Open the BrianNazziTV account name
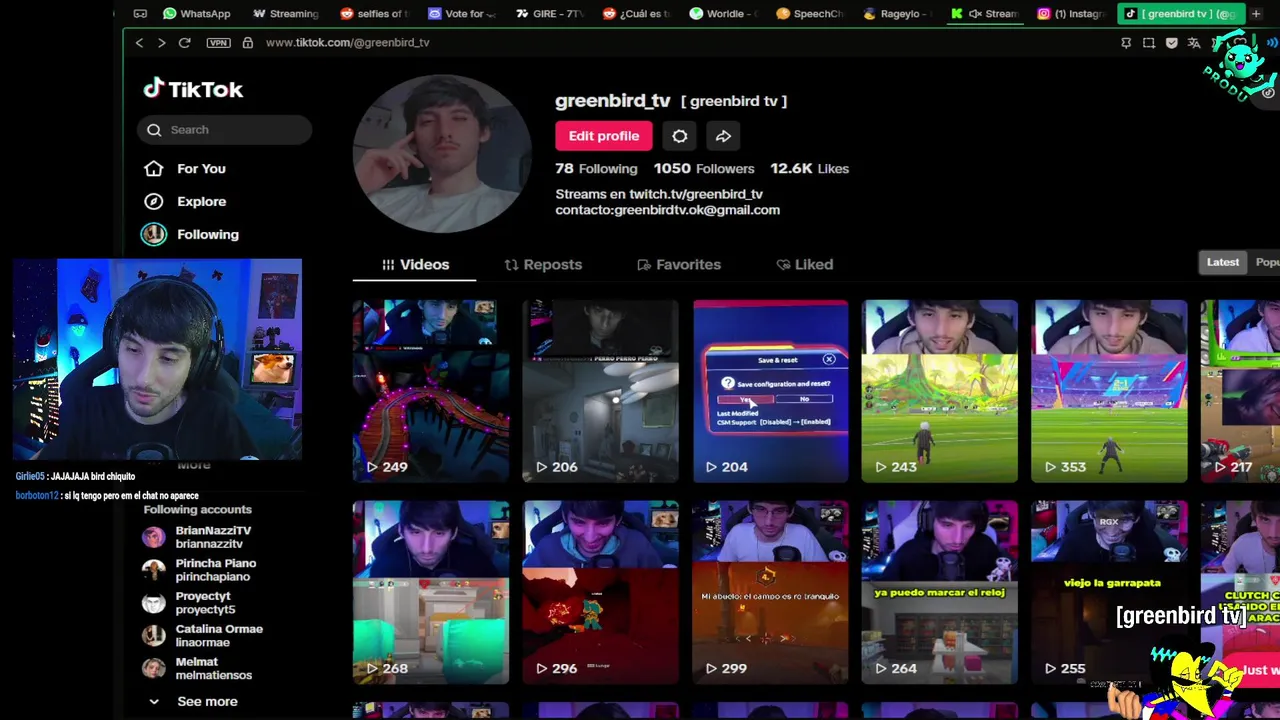 point(213,531)
